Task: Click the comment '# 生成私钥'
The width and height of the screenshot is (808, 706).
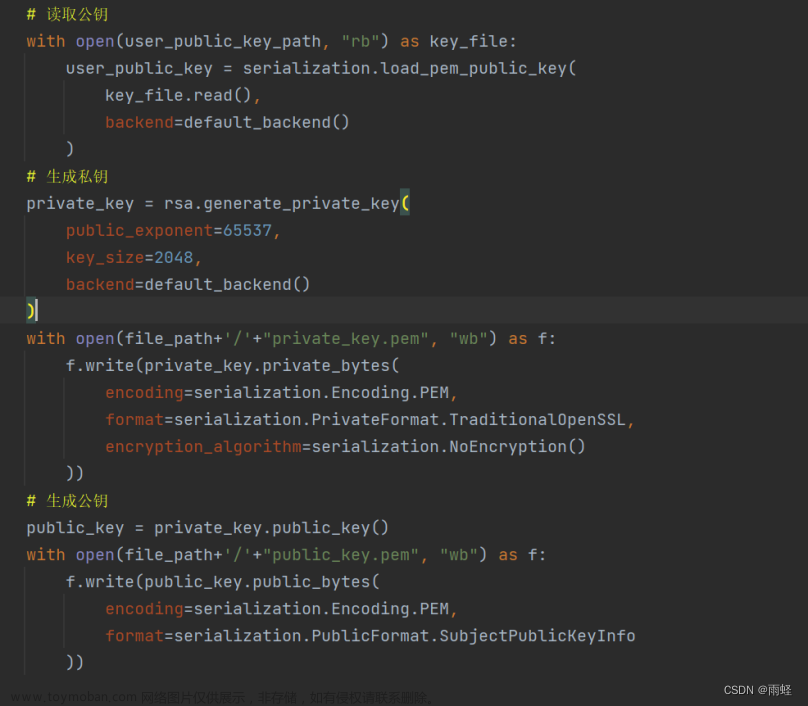Action: pyautogui.click(x=68, y=177)
